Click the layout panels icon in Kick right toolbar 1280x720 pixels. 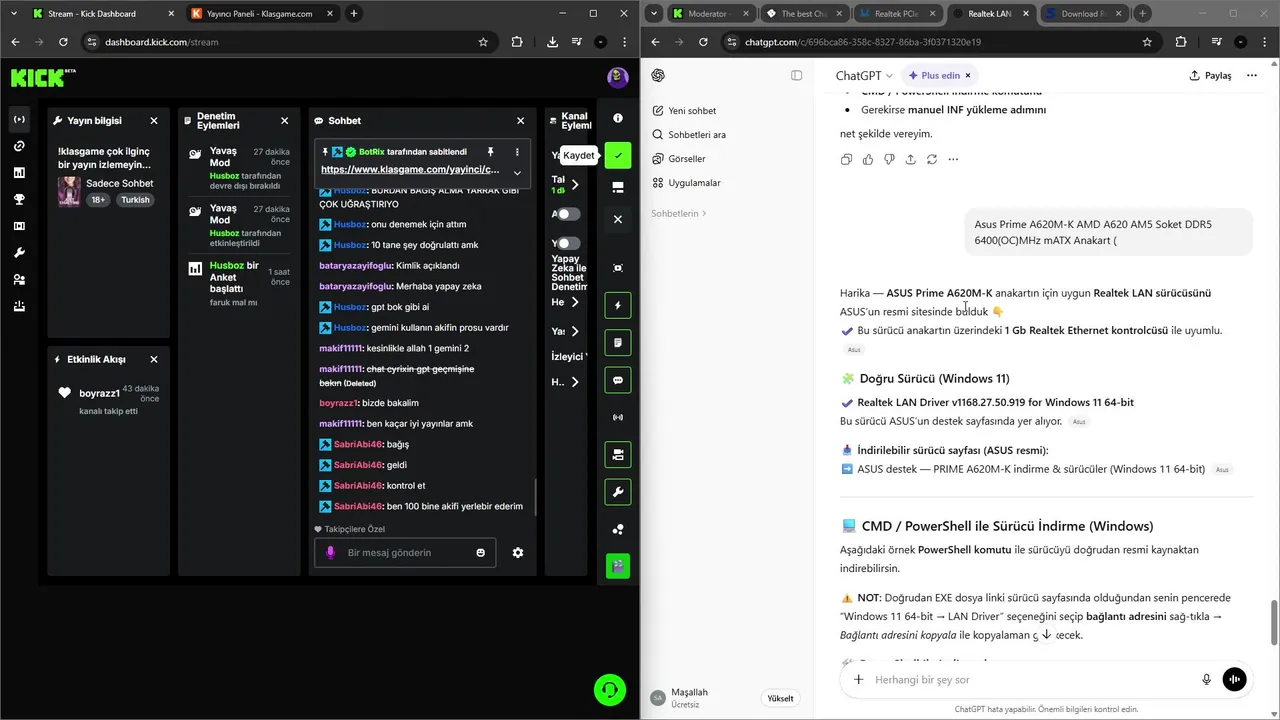(618, 187)
